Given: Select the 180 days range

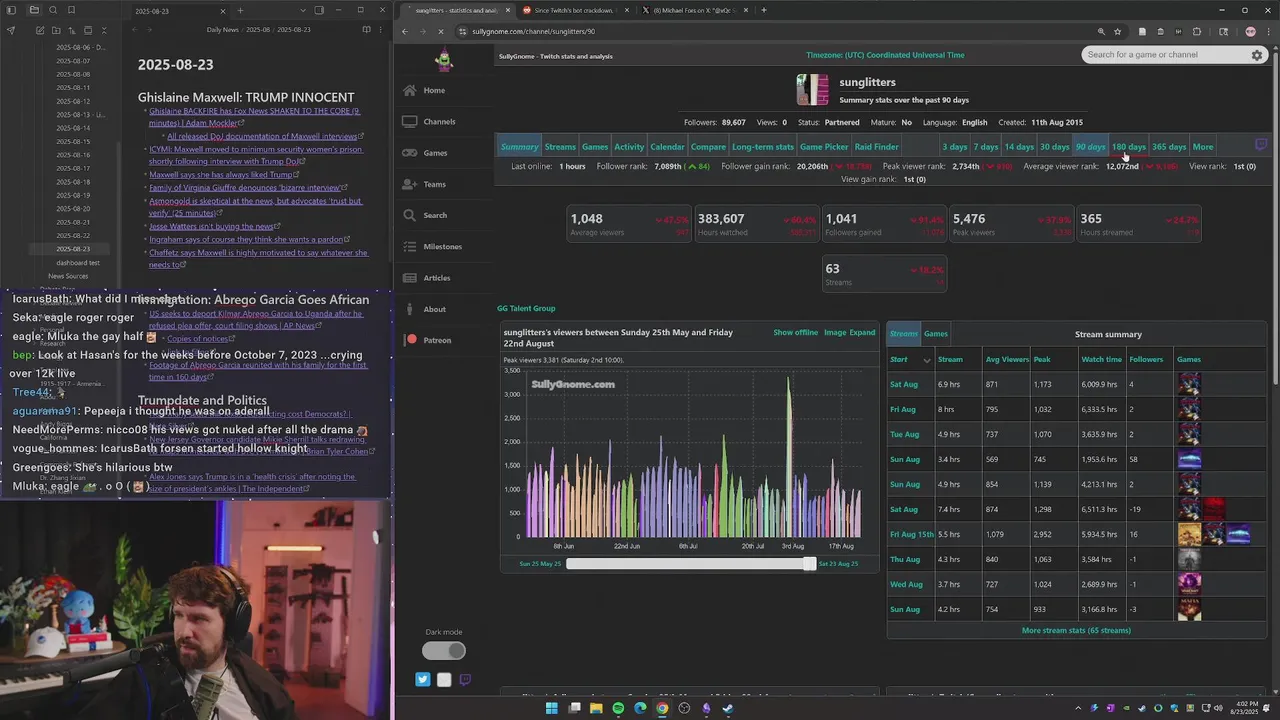Looking at the screenshot, I should [1129, 147].
